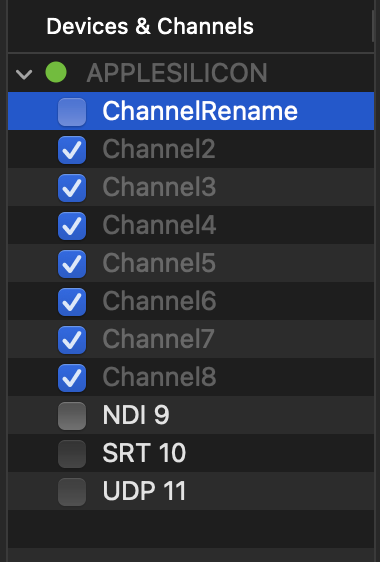Uncheck the Channel8 checkbox

pyautogui.click(x=72, y=378)
